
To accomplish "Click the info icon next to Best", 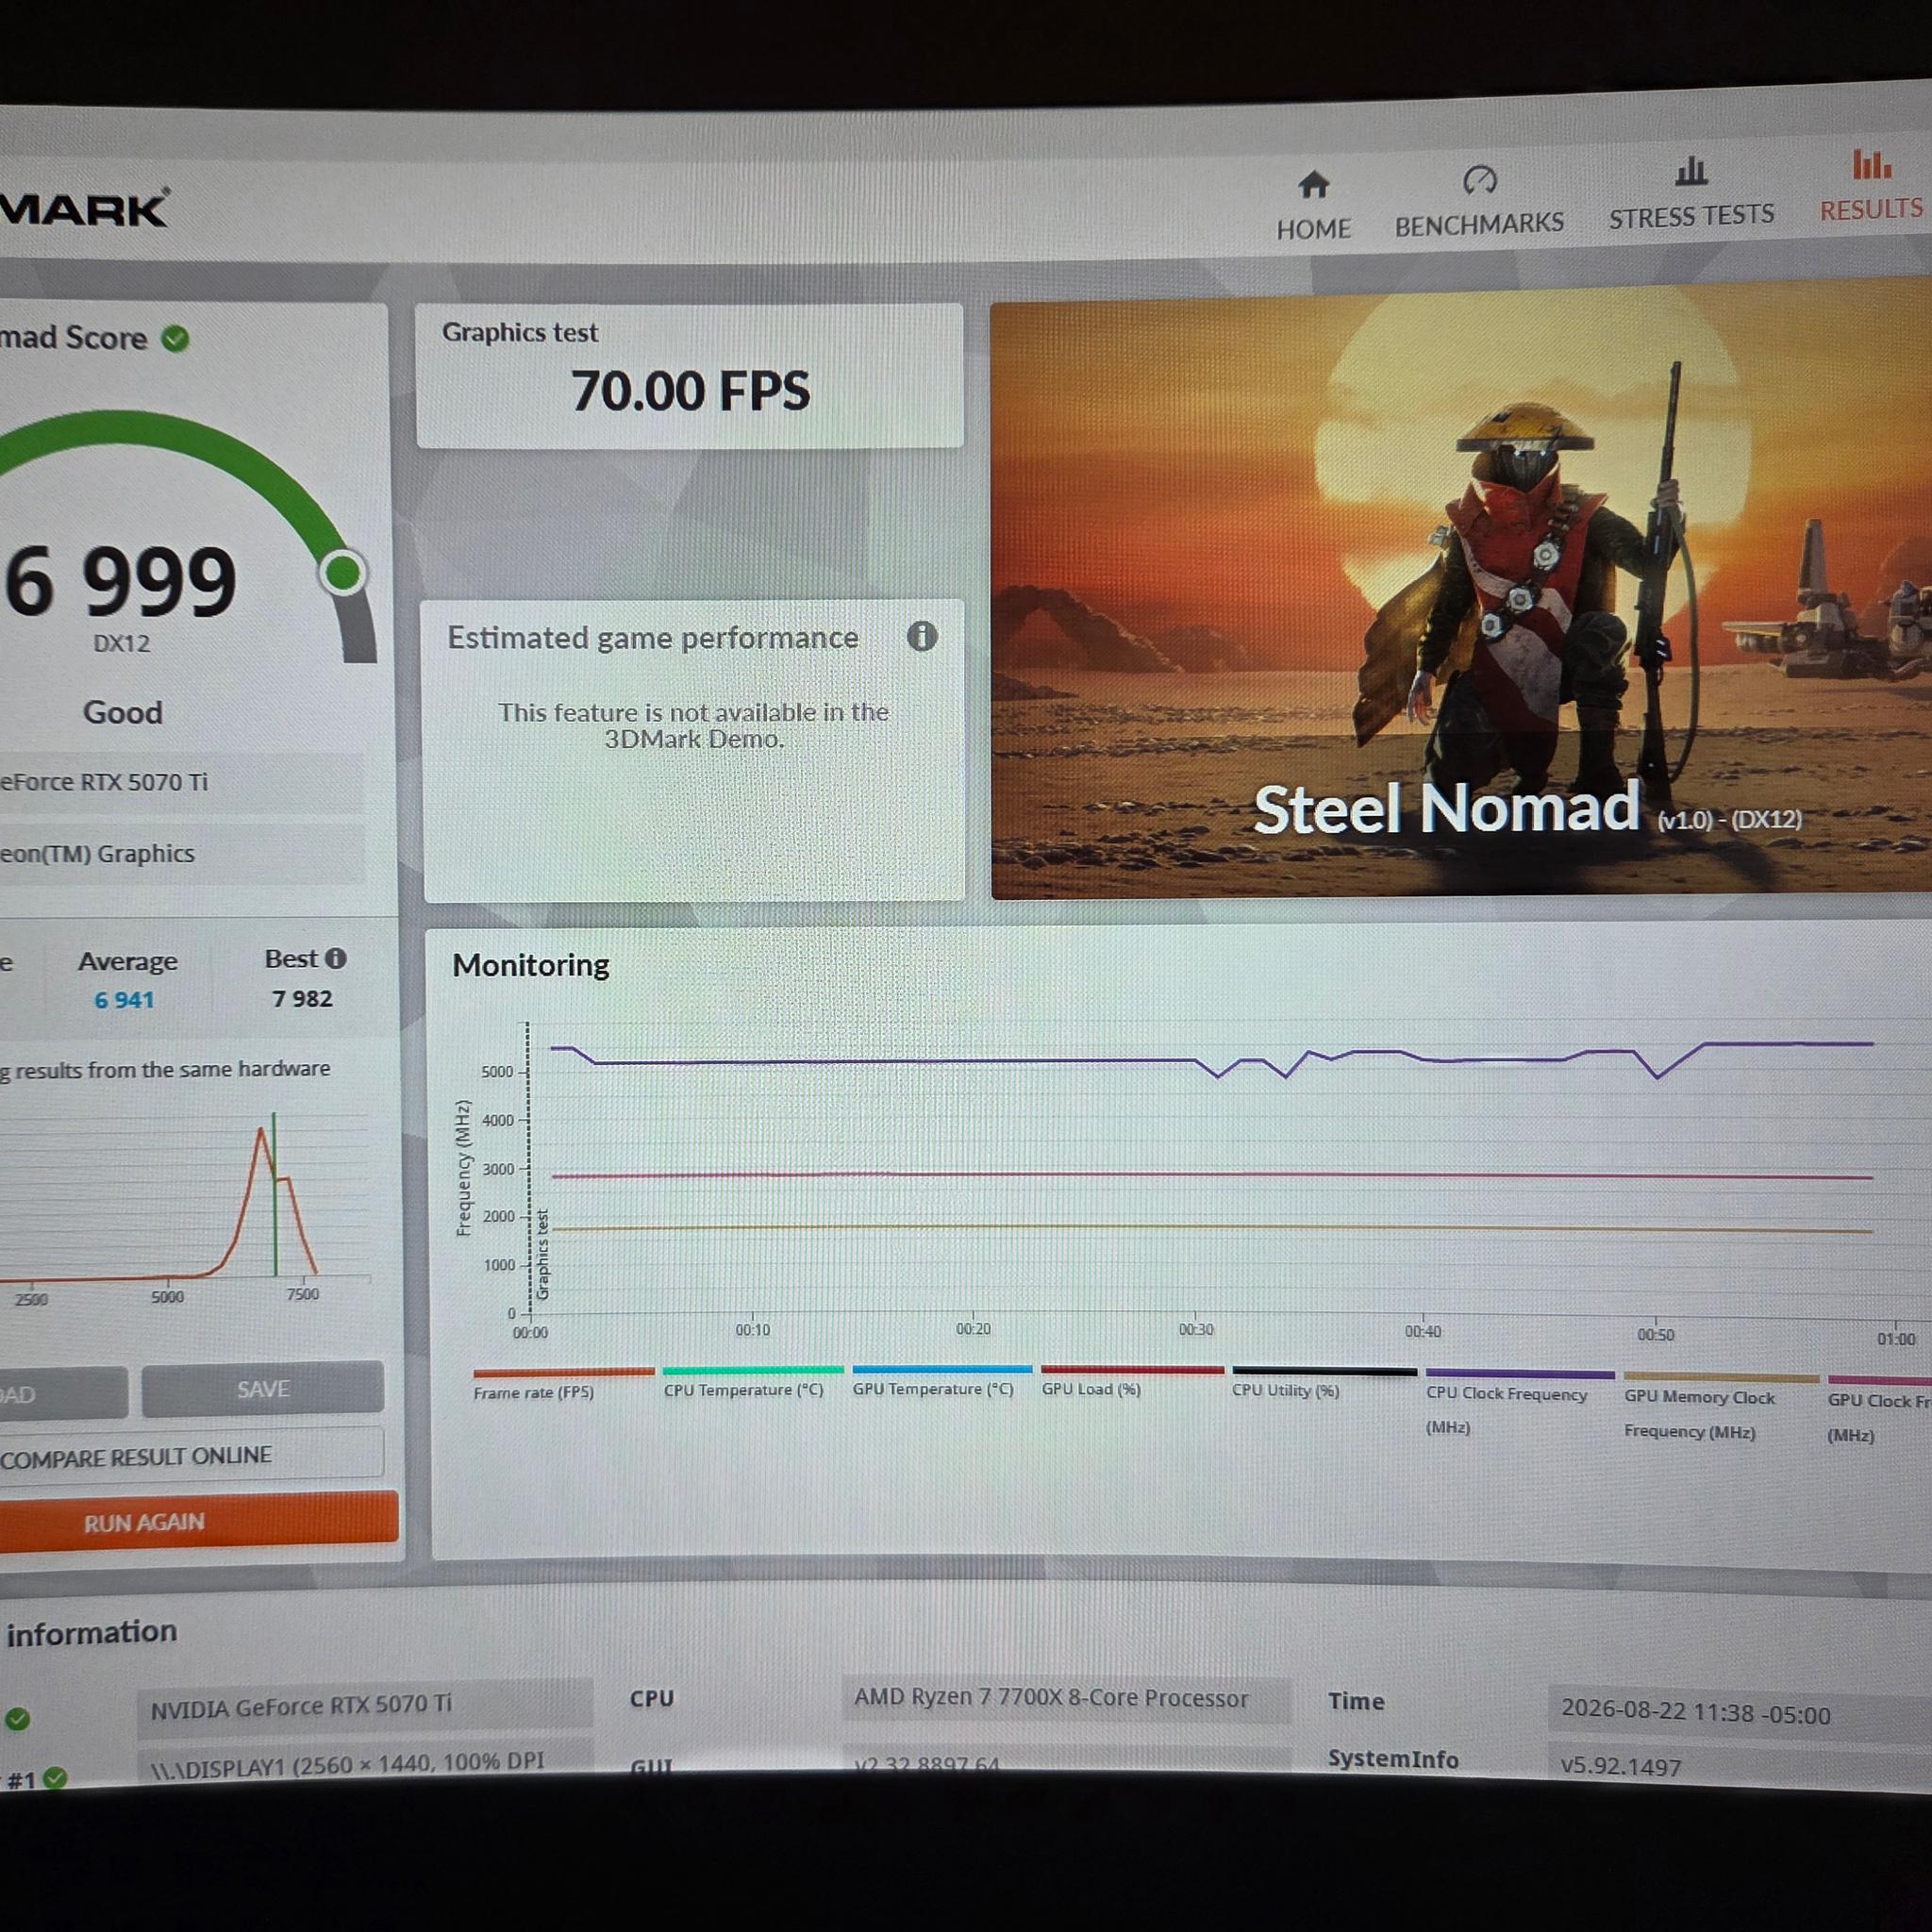I will pos(336,958).
